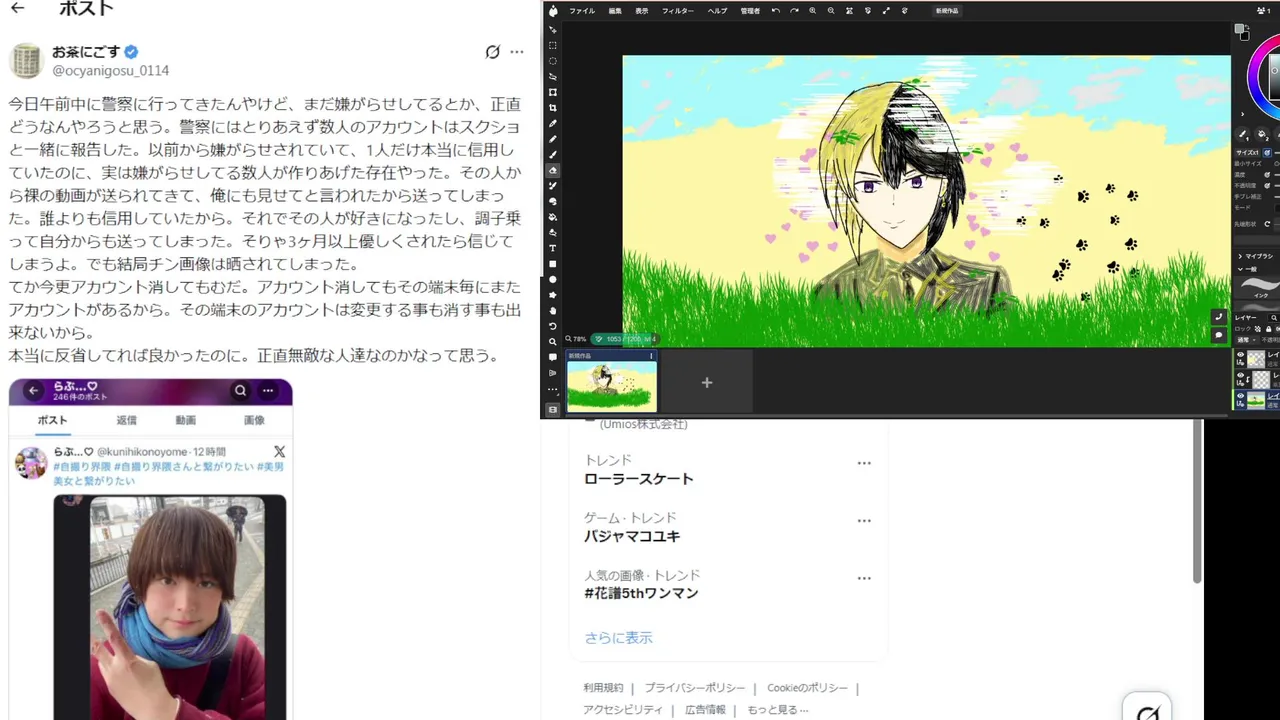Click the search icon in embedded profile header

(240, 391)
